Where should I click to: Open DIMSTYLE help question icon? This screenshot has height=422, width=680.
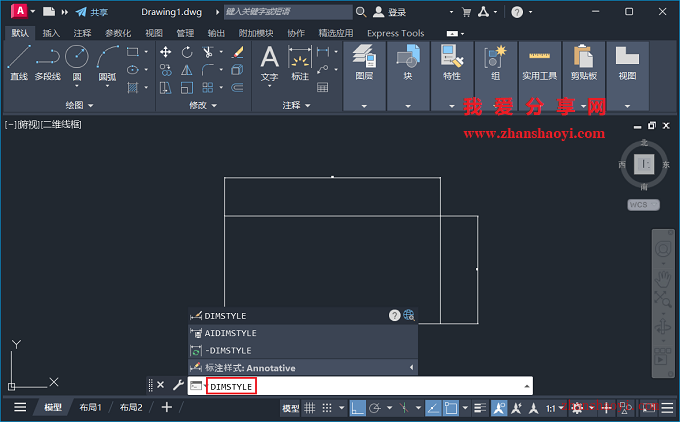coord(394,315)
